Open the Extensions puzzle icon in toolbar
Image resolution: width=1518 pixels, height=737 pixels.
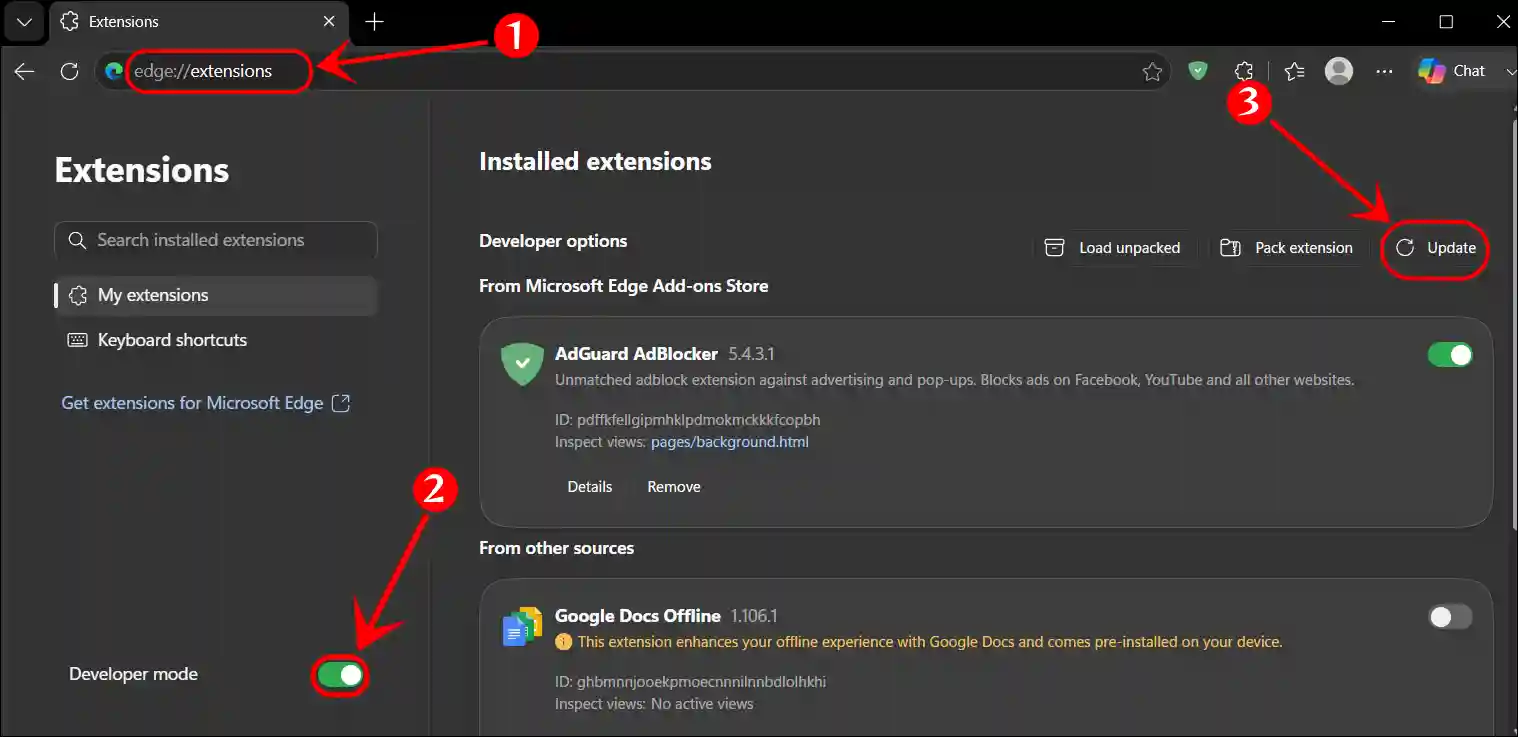point(1244,71)
